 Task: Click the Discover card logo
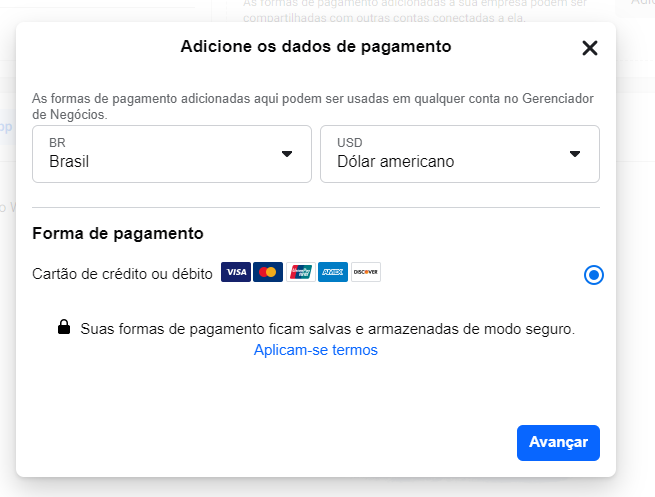coord(366,272)
